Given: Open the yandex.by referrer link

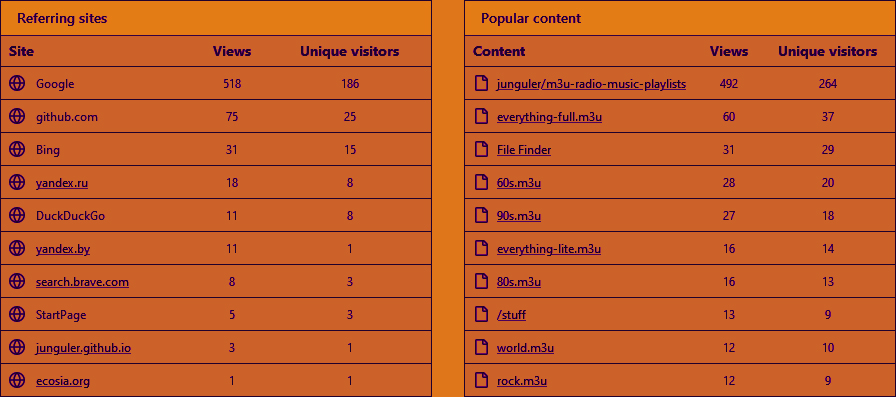Looking at the screenshot, I should click(x=63, y=249).
